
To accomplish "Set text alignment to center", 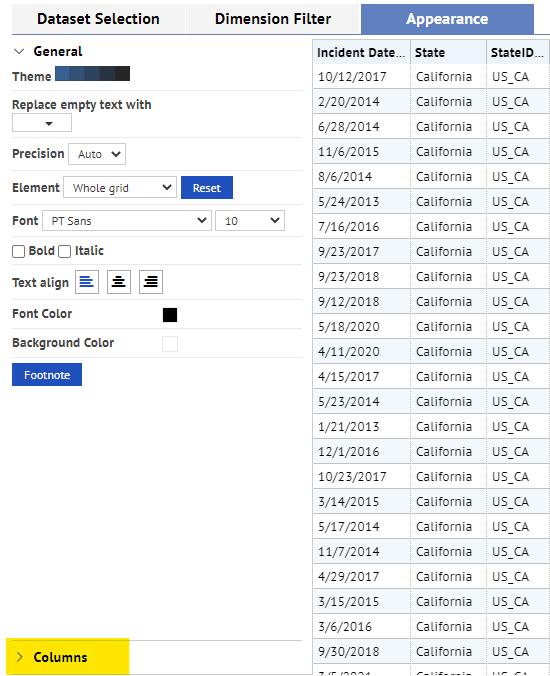I will pyautogui.click(x=119, y=282).
